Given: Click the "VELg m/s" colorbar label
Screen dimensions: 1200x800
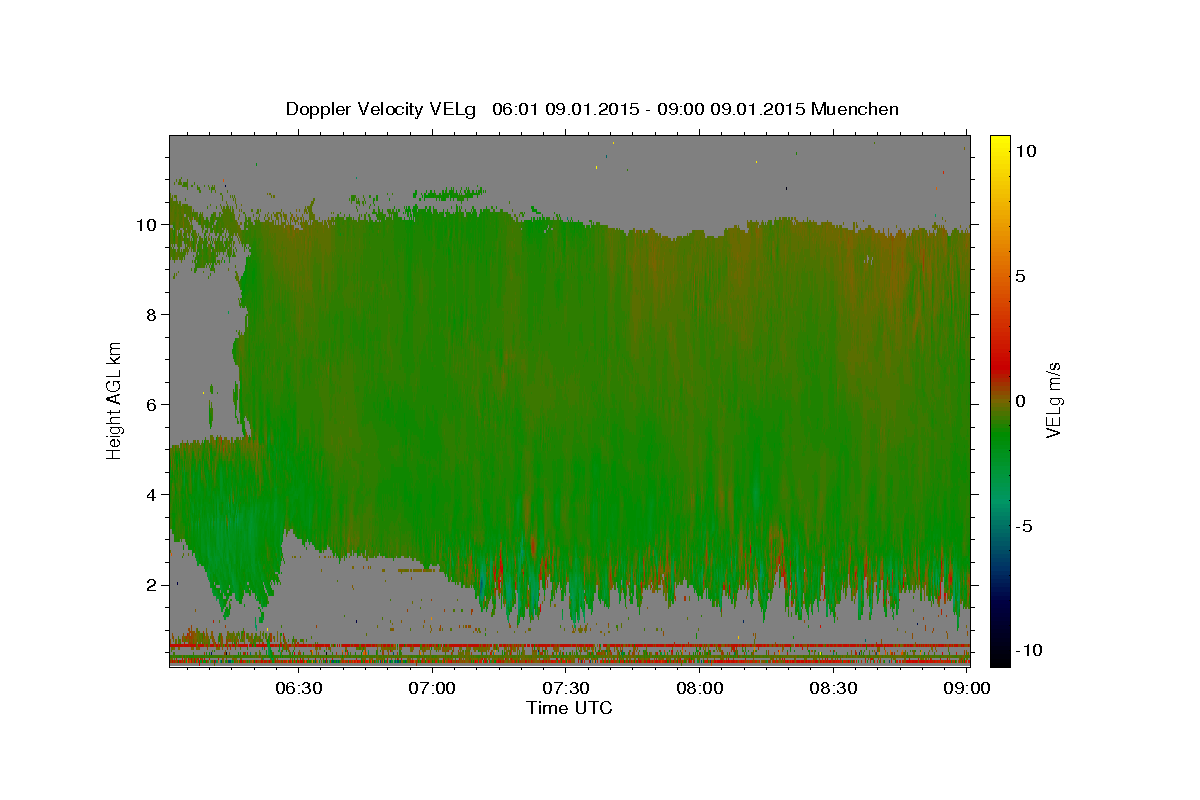Looking at the screenshot, I should click(1054, 401).
